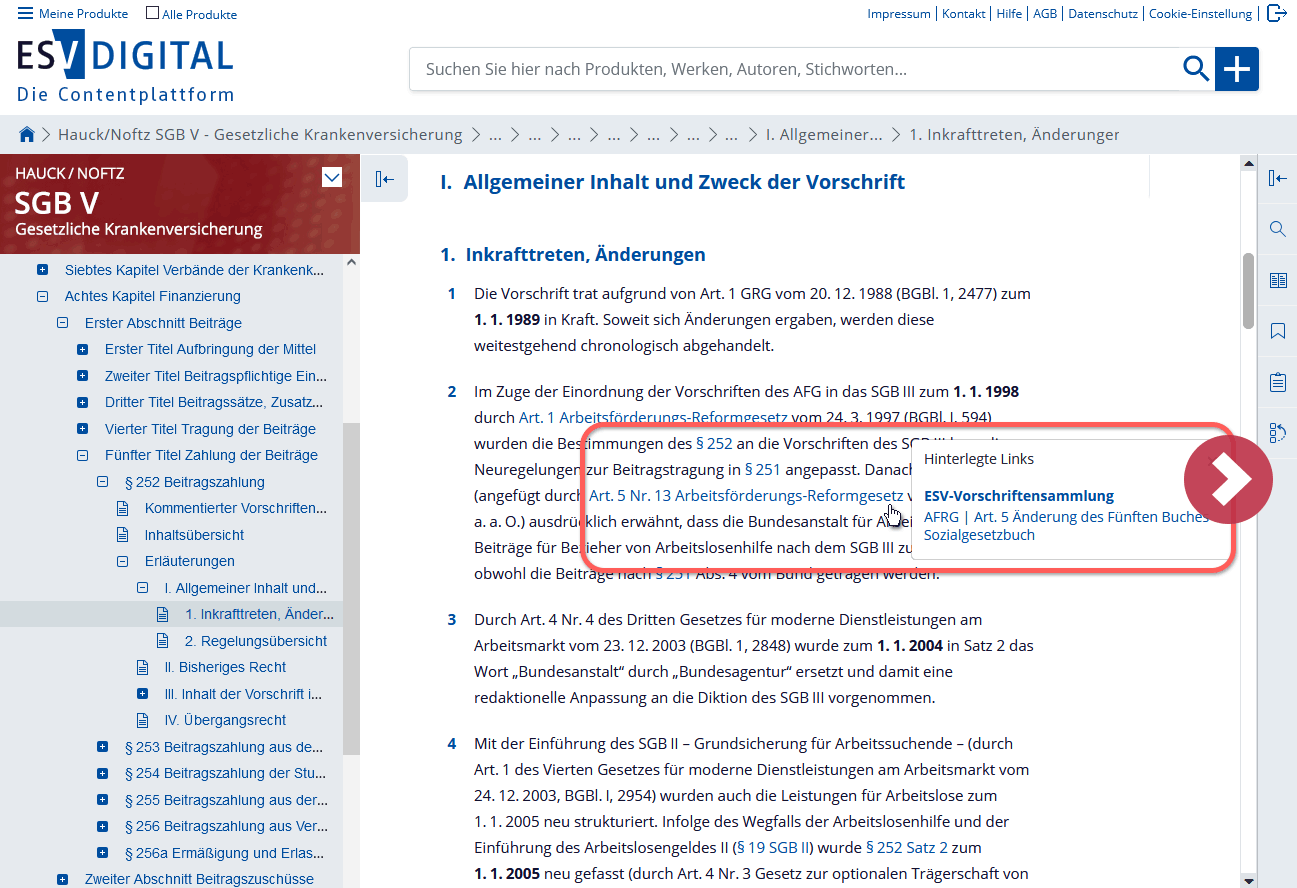Click the navigation tree scrollbar thumb

click(351, 588)
